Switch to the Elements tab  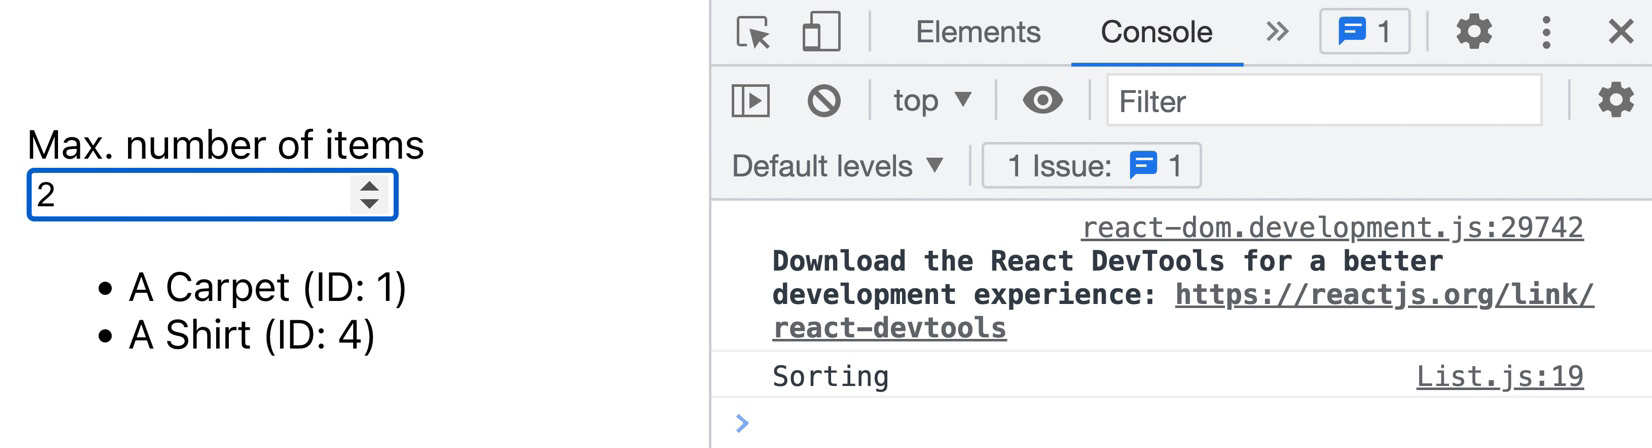pyautogui.click(x=978, y=32)
